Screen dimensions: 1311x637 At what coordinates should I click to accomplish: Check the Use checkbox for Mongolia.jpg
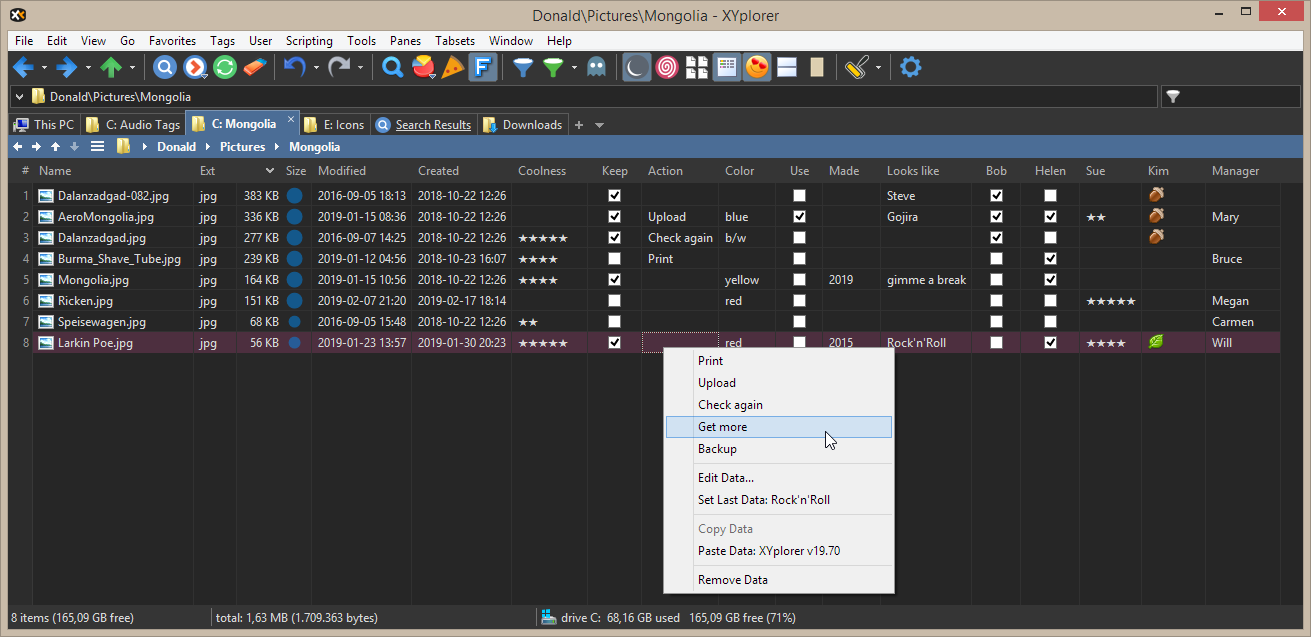pos(799,280)
